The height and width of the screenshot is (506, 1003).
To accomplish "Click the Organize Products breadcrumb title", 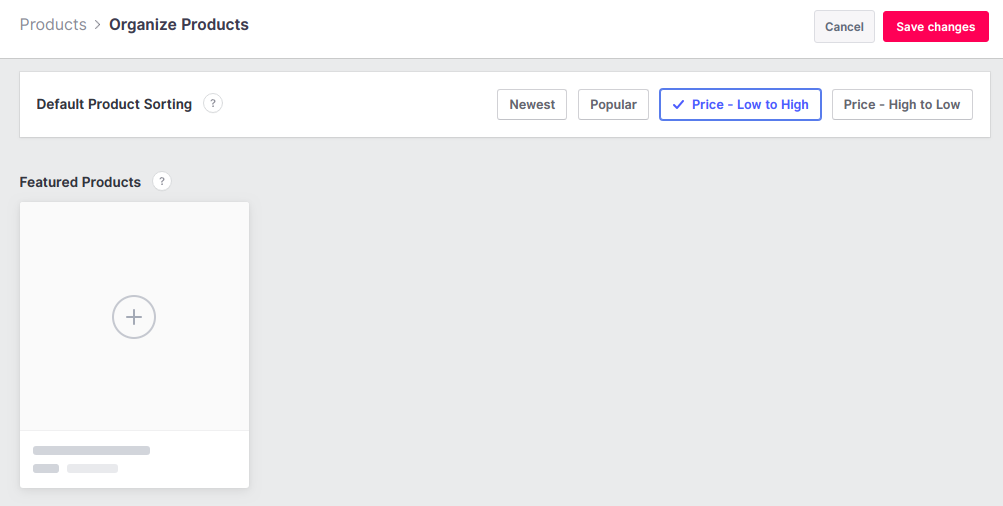I will (x=179, y=25).
